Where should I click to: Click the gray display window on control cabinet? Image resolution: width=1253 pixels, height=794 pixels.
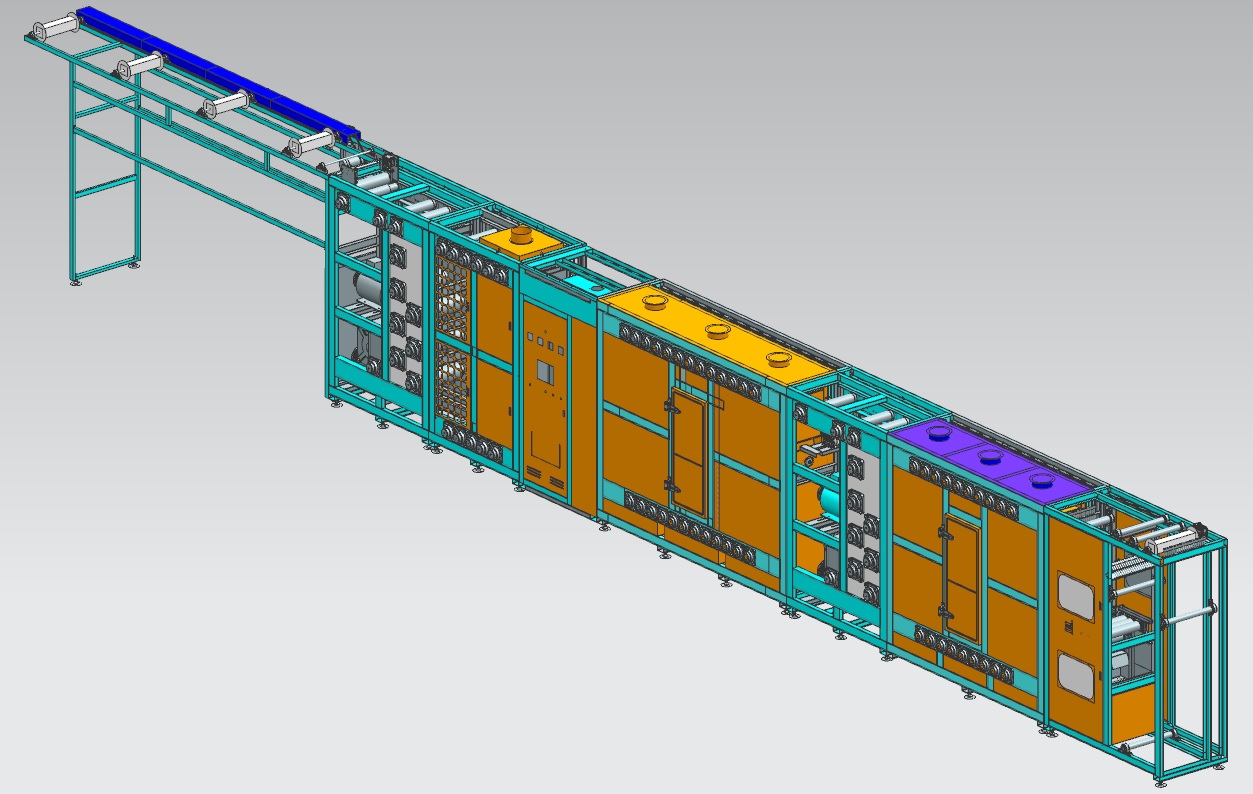546,373
